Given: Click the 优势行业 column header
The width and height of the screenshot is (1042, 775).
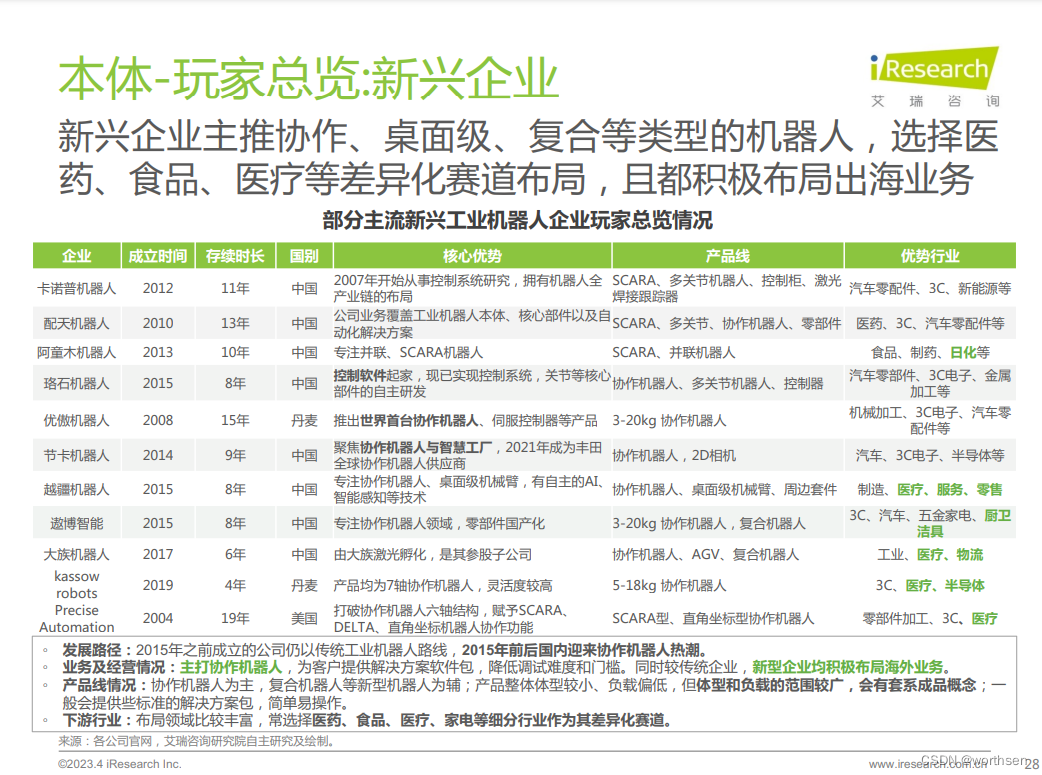Looking at the screenshot, I should (x=930, y=256).
